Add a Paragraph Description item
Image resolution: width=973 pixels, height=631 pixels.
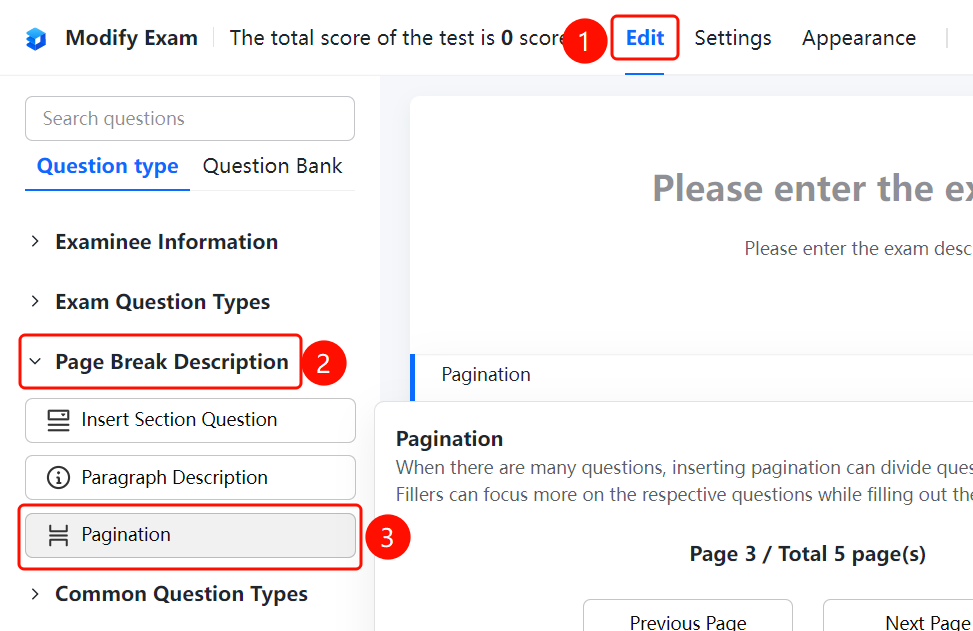pyautogui.click(x=191, y=478)
